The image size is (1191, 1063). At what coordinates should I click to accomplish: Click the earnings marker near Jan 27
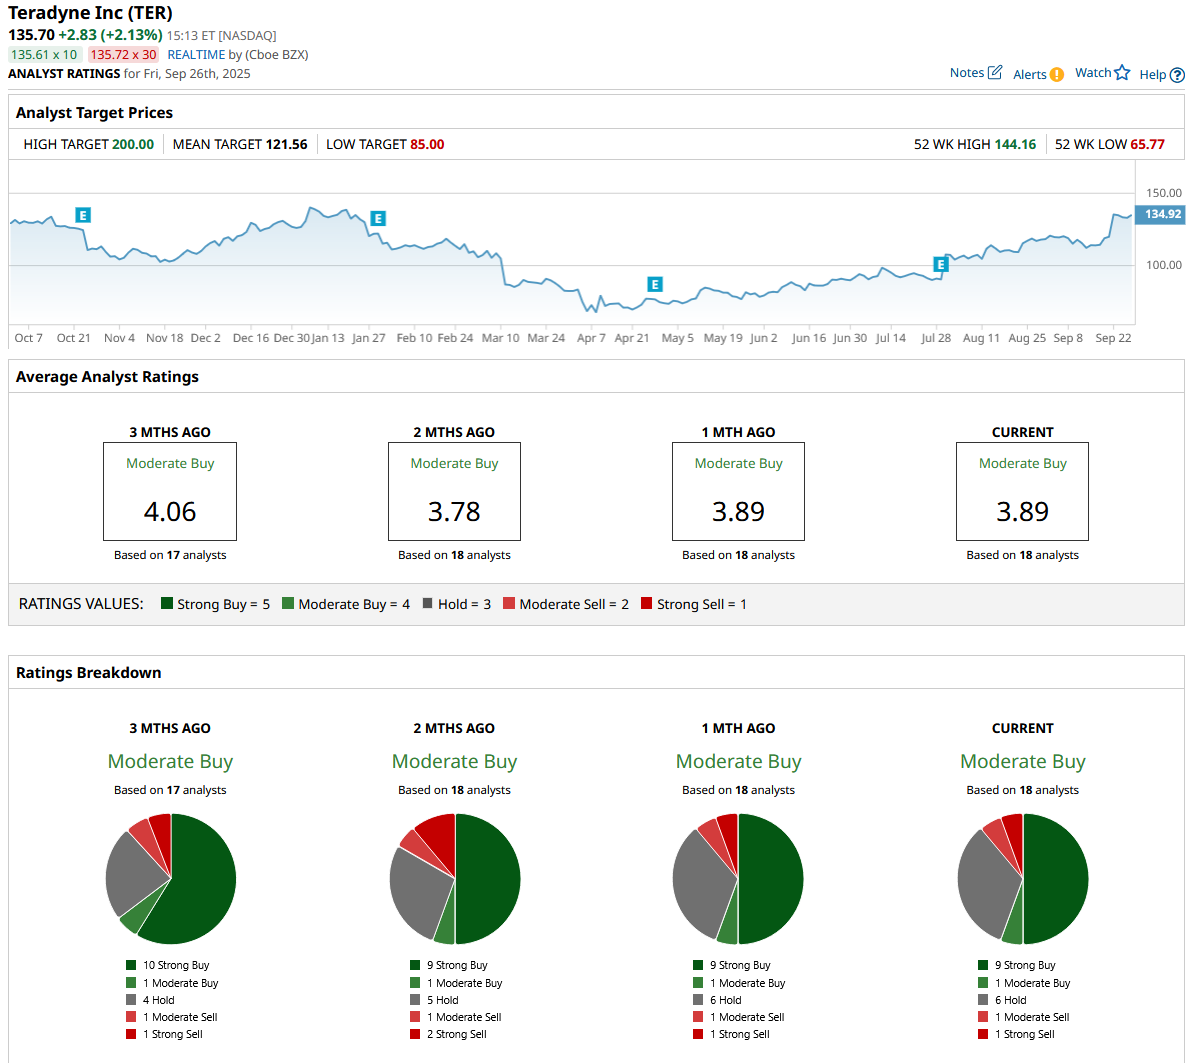[x=378, y=219]
